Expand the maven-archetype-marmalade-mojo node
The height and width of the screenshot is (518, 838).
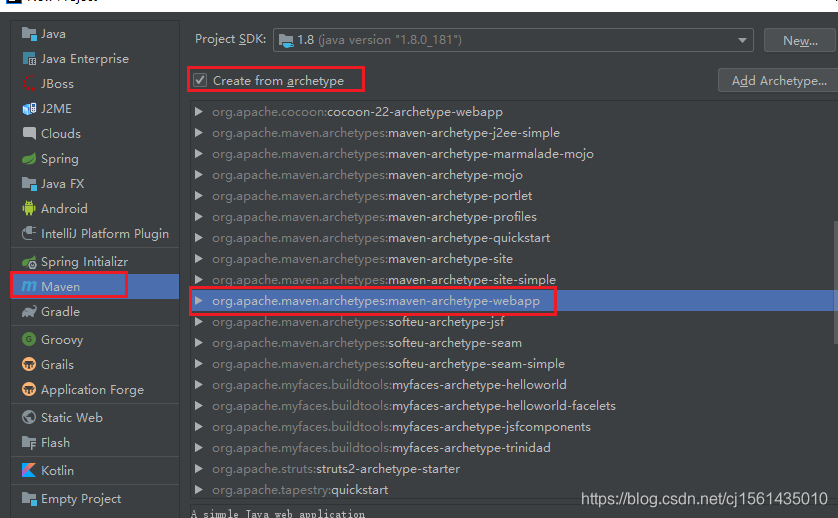[198, 153]
